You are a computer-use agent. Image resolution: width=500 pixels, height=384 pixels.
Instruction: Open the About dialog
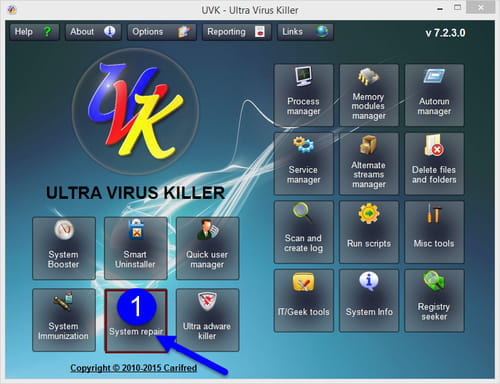[x=93, y=32]
